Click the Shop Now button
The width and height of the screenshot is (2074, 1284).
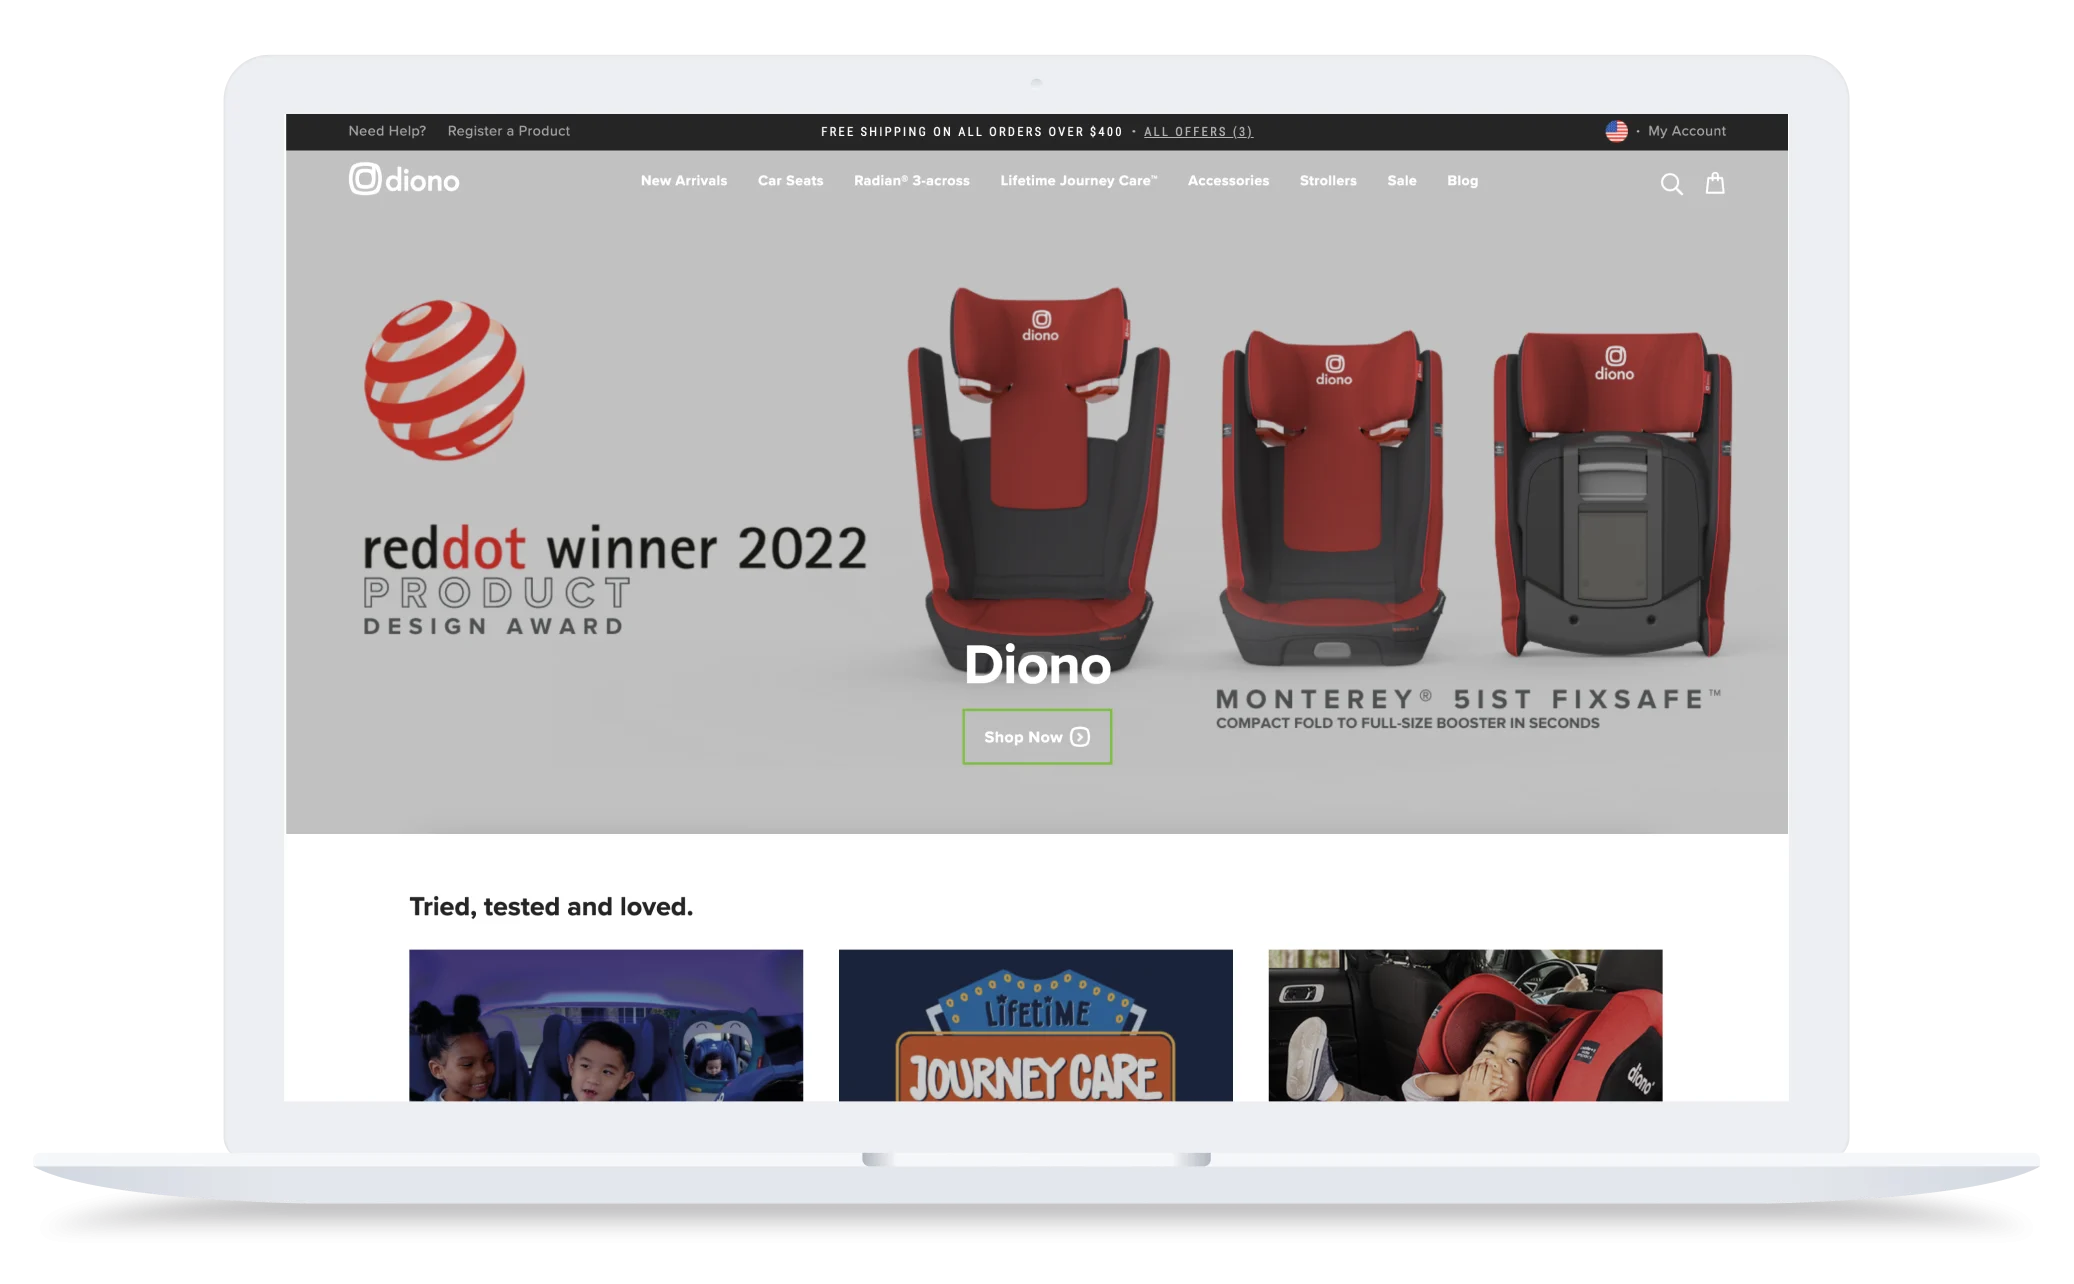[1037, 736]
